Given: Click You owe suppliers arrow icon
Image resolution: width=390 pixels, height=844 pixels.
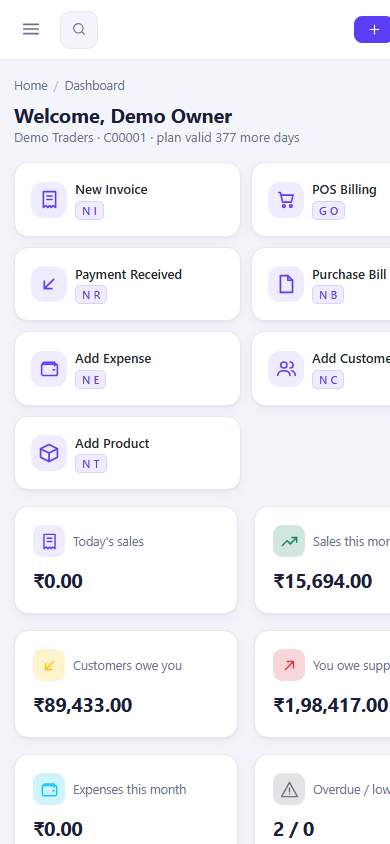Looking at the screenshot, I should pyautogui.click(x=289, y=665).
